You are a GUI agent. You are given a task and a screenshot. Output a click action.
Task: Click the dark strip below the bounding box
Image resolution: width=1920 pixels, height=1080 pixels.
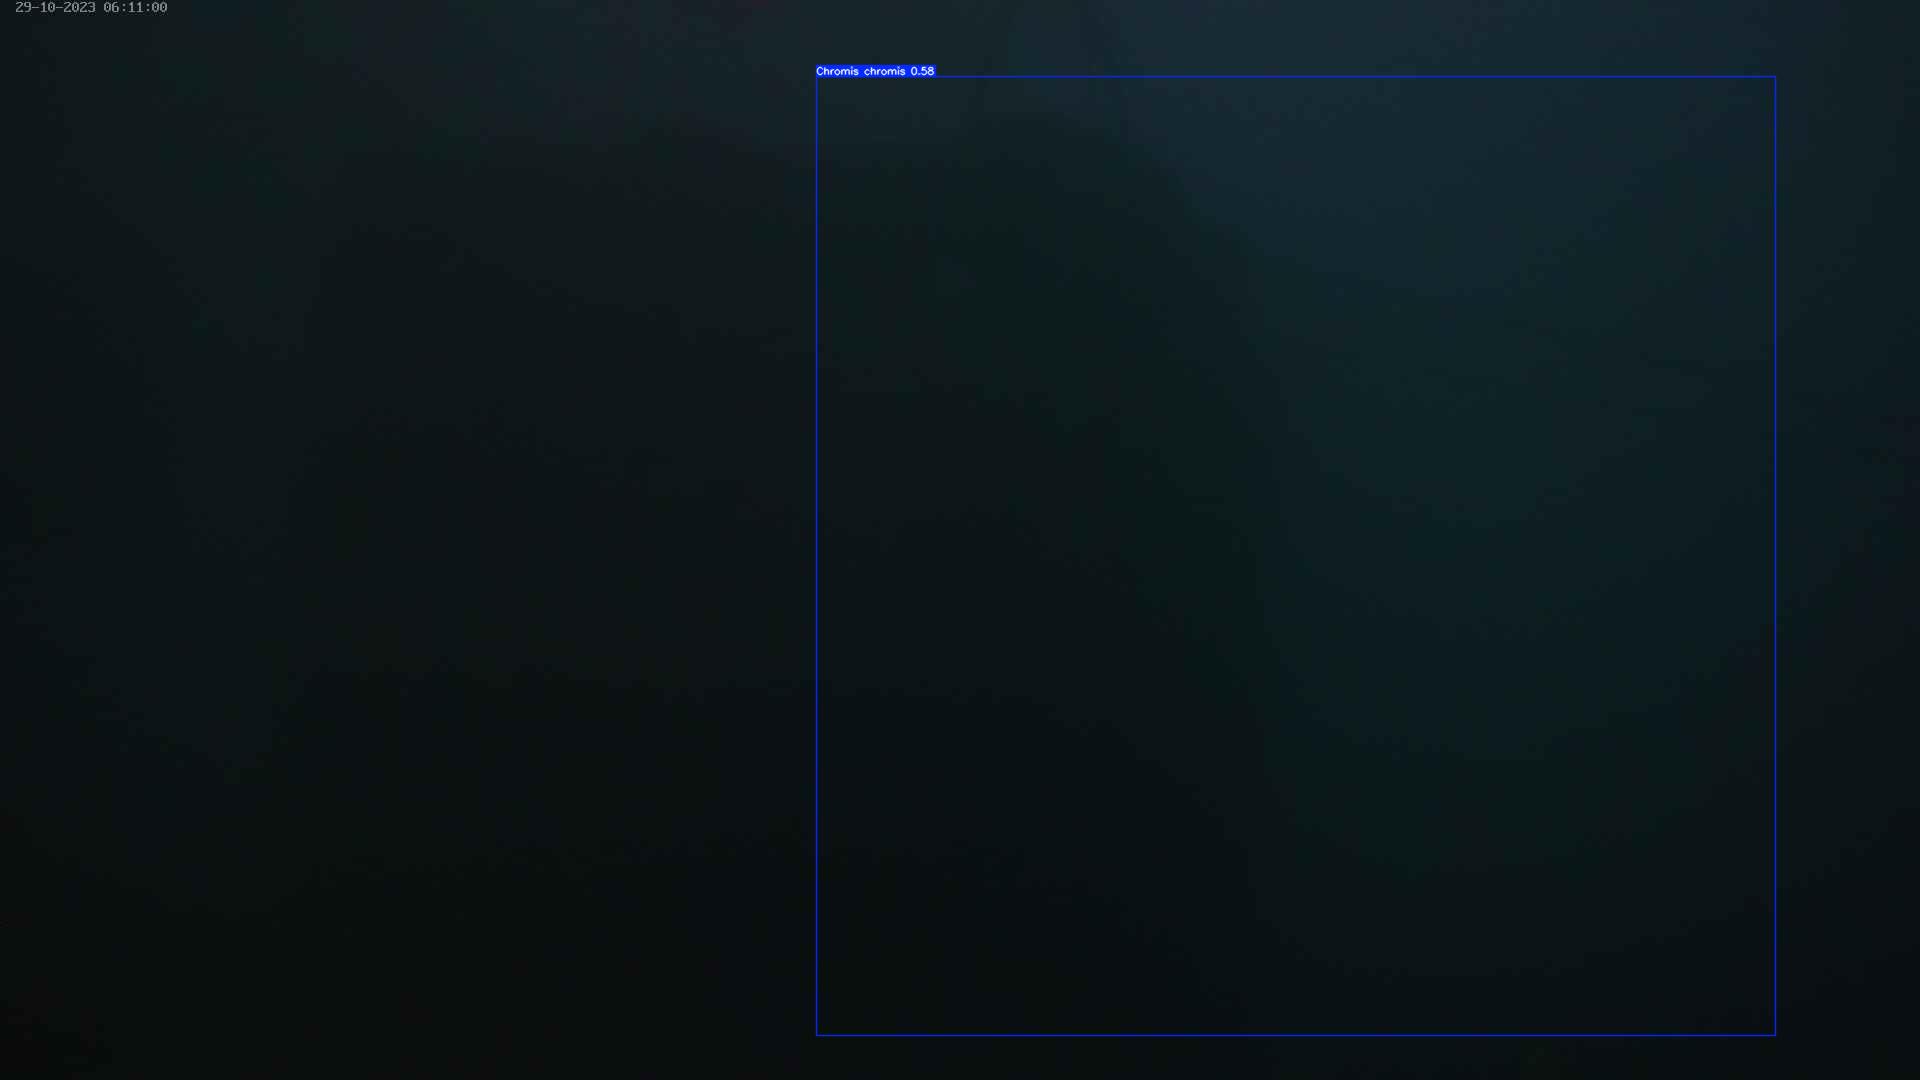(x=1296, y=1058)
